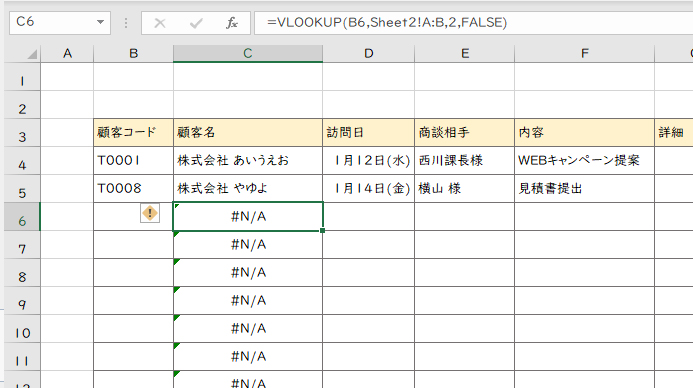Select cell 見積書提出
This screenshot has width=693, height=388.
(584, 189)
